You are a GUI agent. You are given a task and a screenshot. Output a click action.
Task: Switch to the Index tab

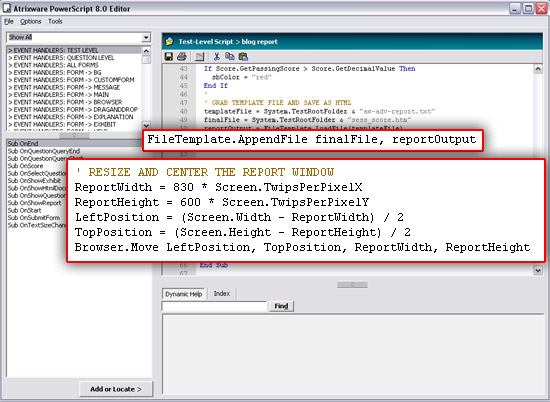pos(222,294)
